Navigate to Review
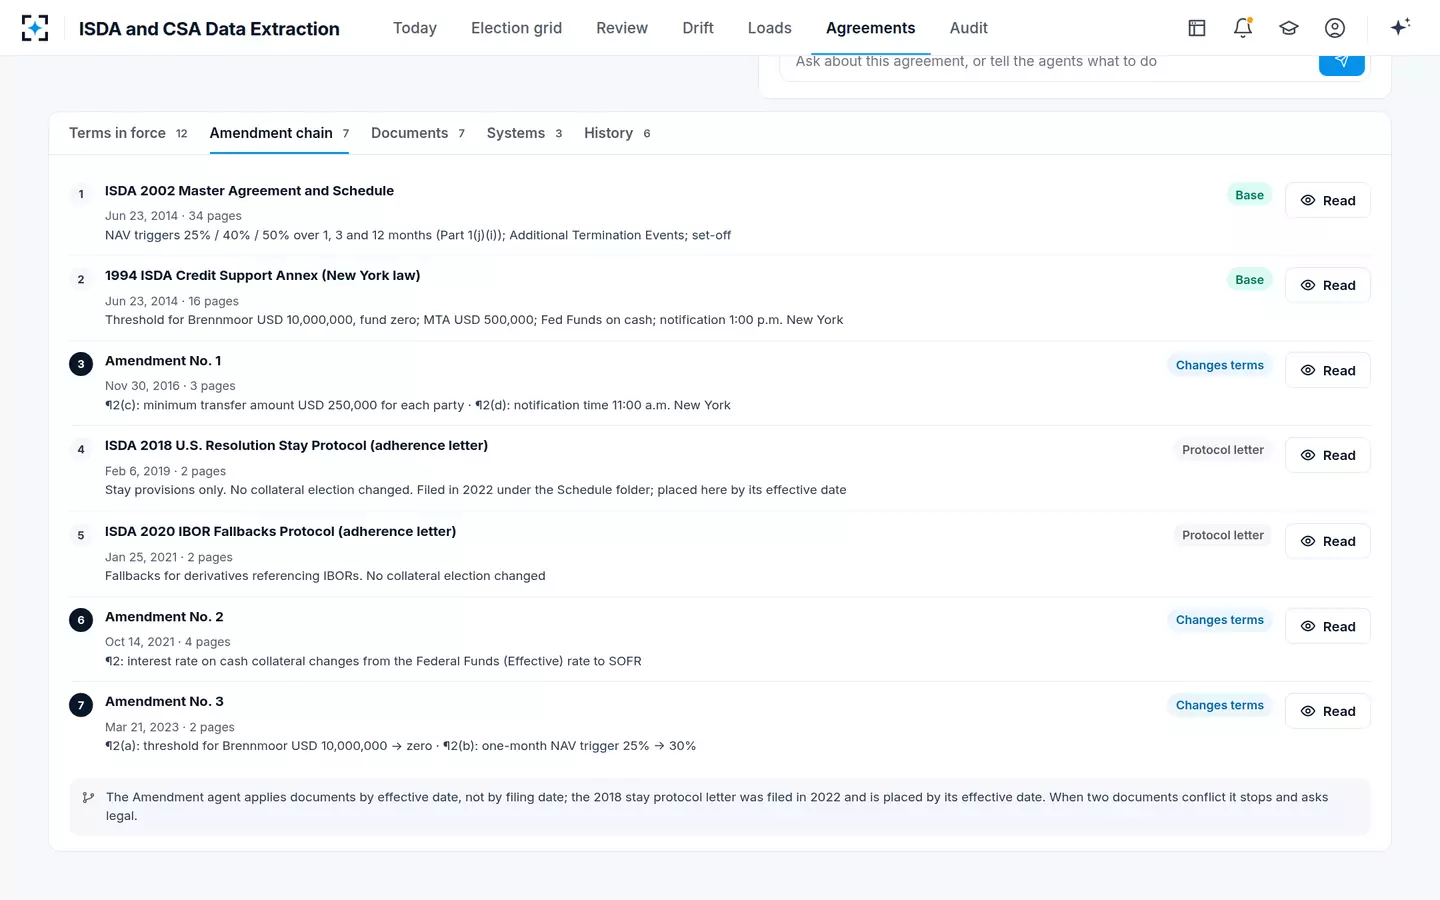 [x=622, y=28]
